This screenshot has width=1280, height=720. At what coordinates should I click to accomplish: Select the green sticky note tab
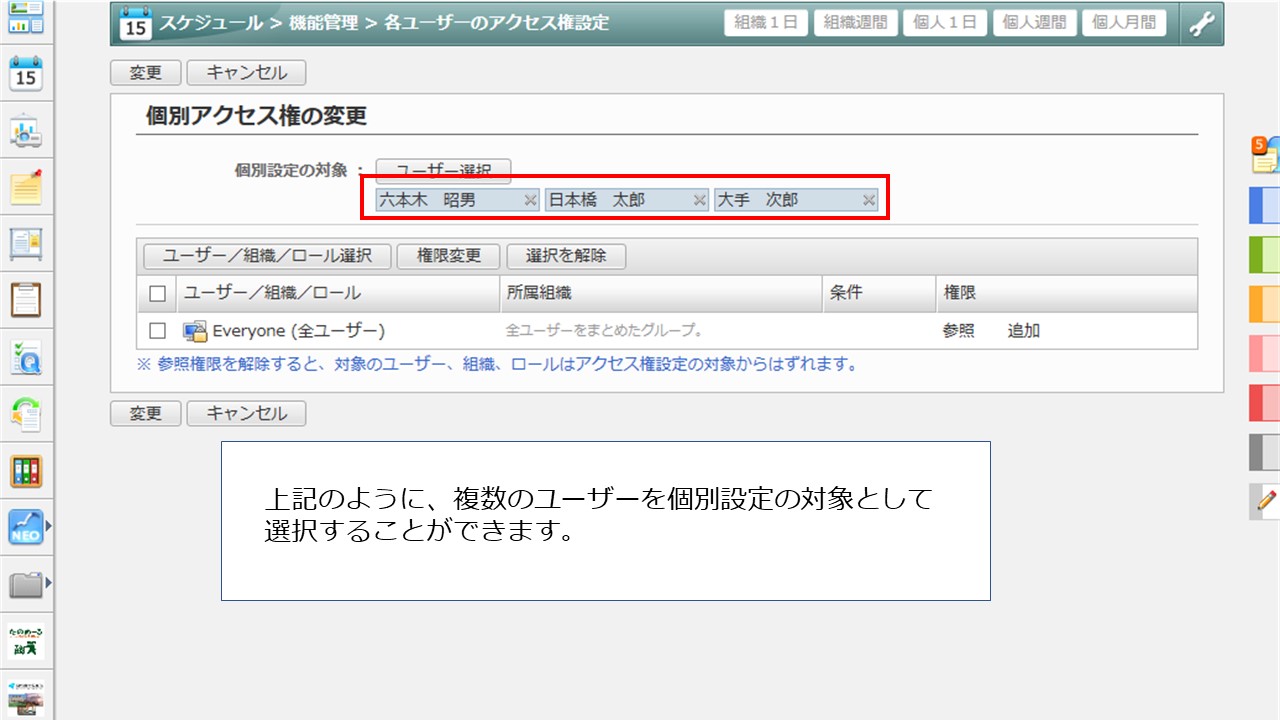[x=1265, y=255]
